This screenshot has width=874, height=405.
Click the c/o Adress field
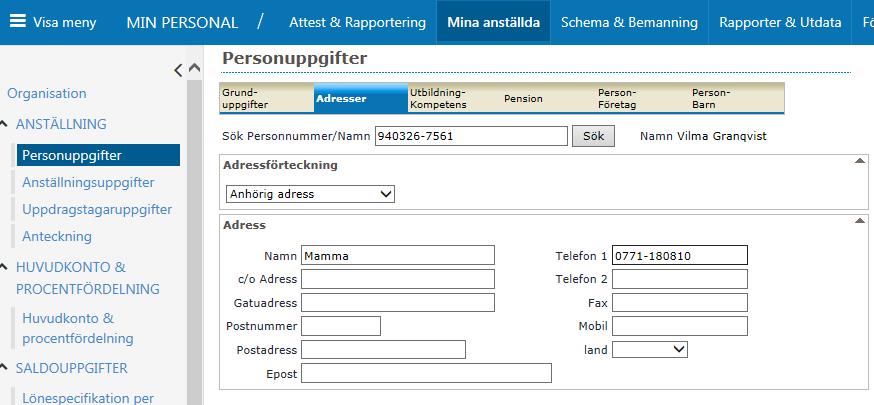[397, 279]
